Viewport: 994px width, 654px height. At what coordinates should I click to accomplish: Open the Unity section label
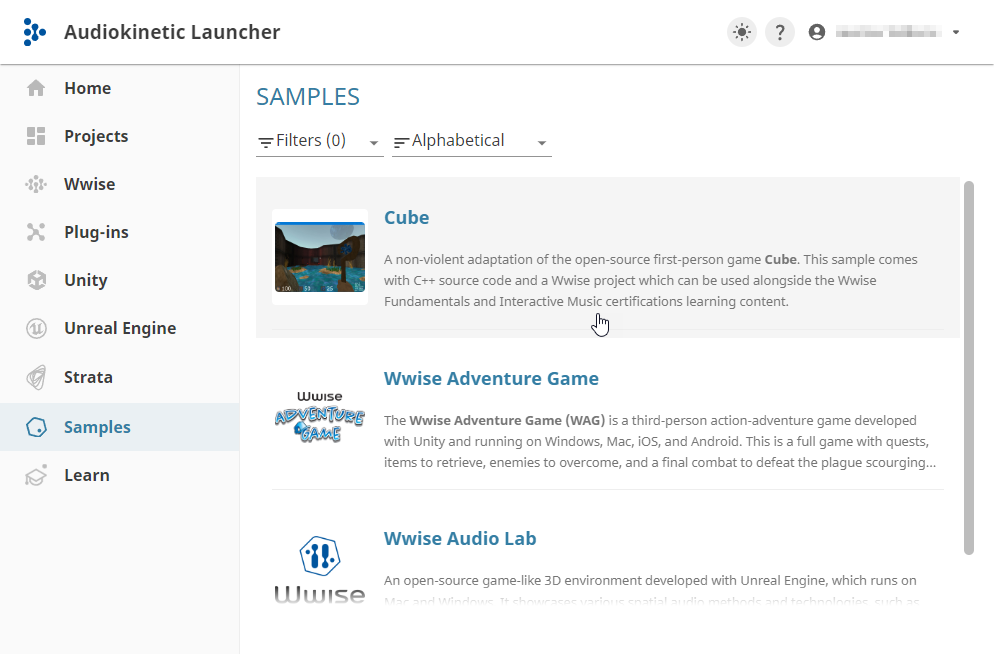coord(86,280)
